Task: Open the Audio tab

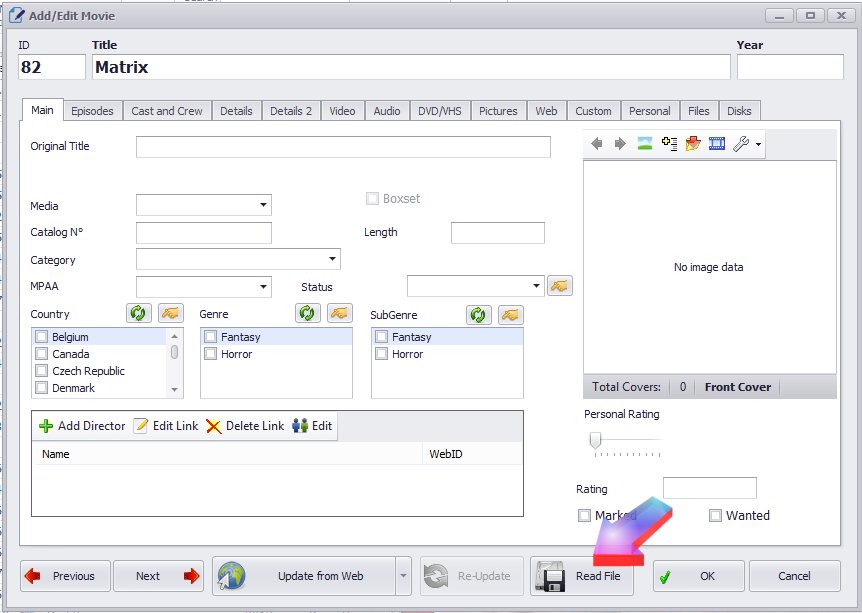Action: (387, 111)
